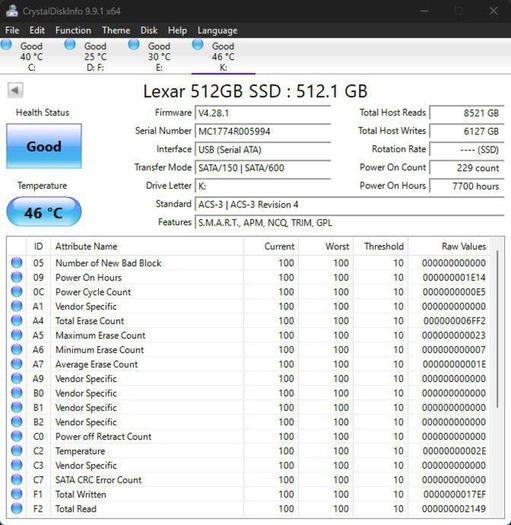Click status icon for B2 Vendor Specific
Screen dimensions: 511x525
point(16,422)
